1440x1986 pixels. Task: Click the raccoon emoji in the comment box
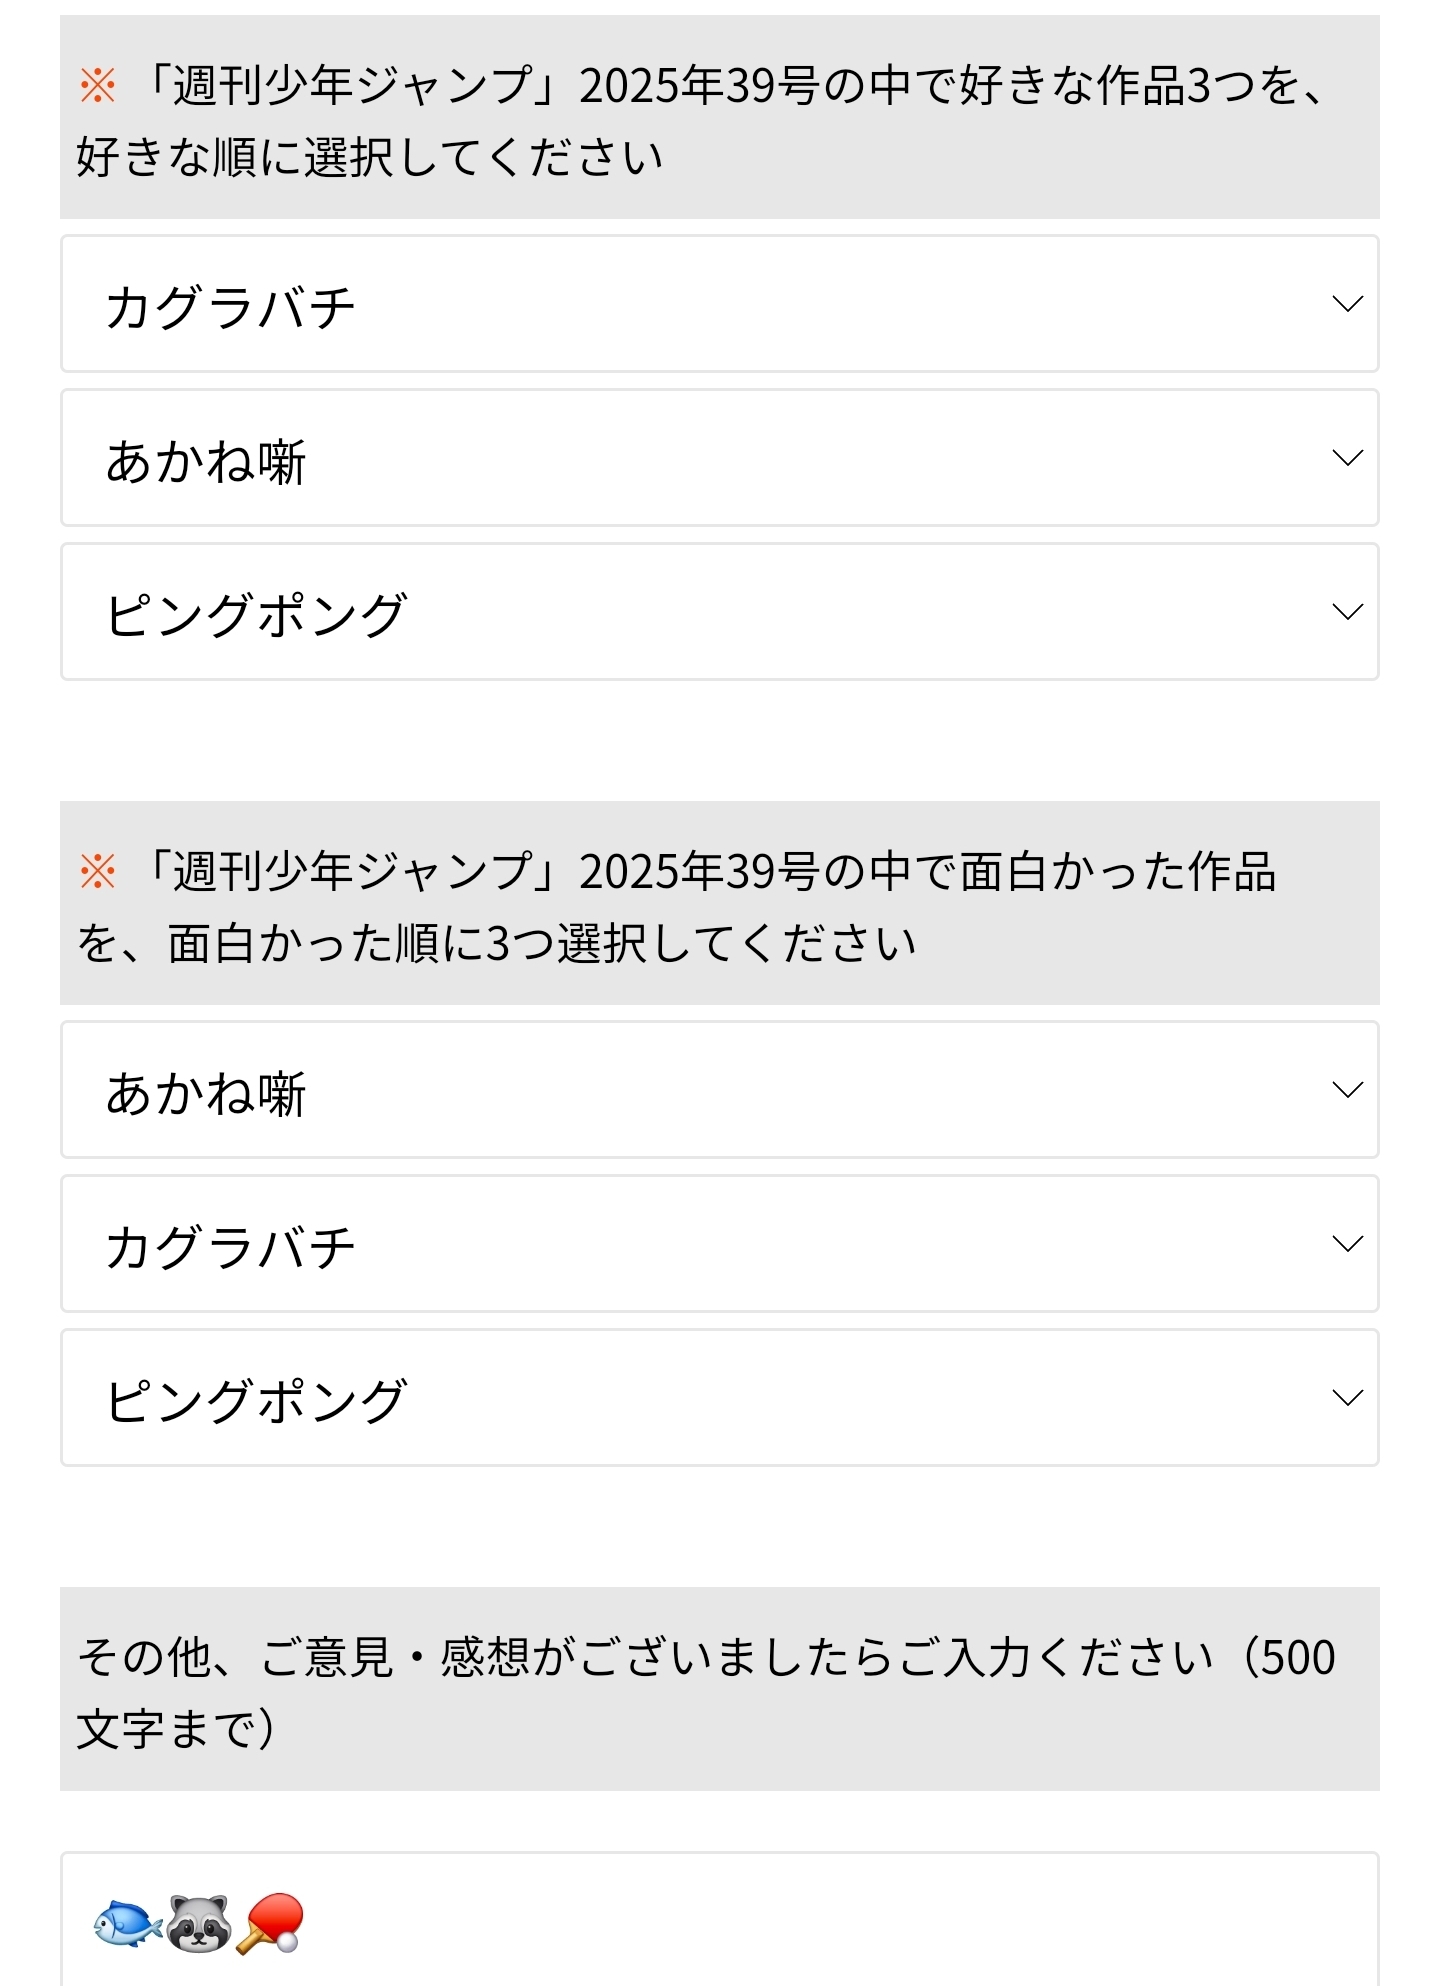199,1924
